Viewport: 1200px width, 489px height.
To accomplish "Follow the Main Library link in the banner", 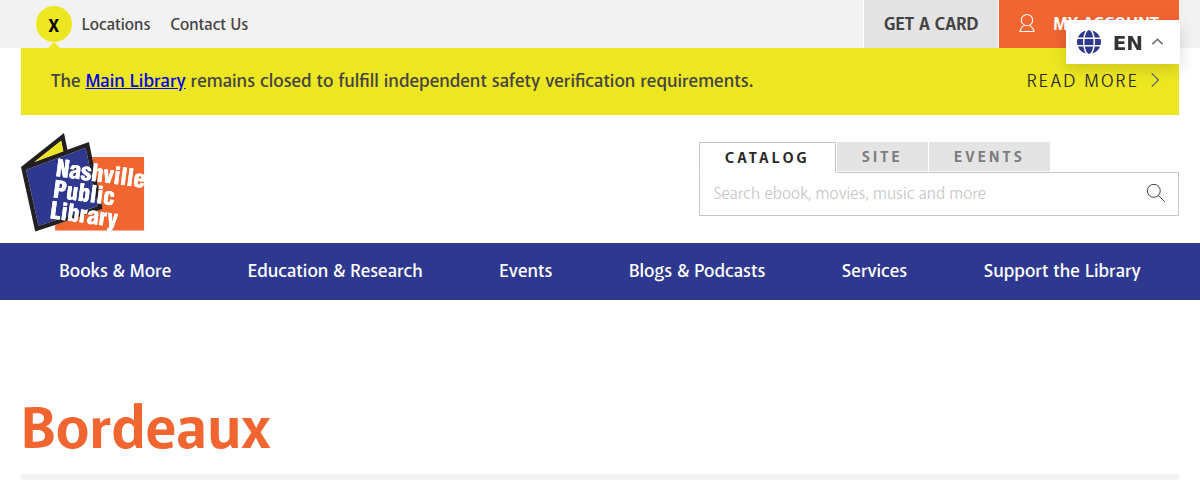I will [x=135, y=81].
